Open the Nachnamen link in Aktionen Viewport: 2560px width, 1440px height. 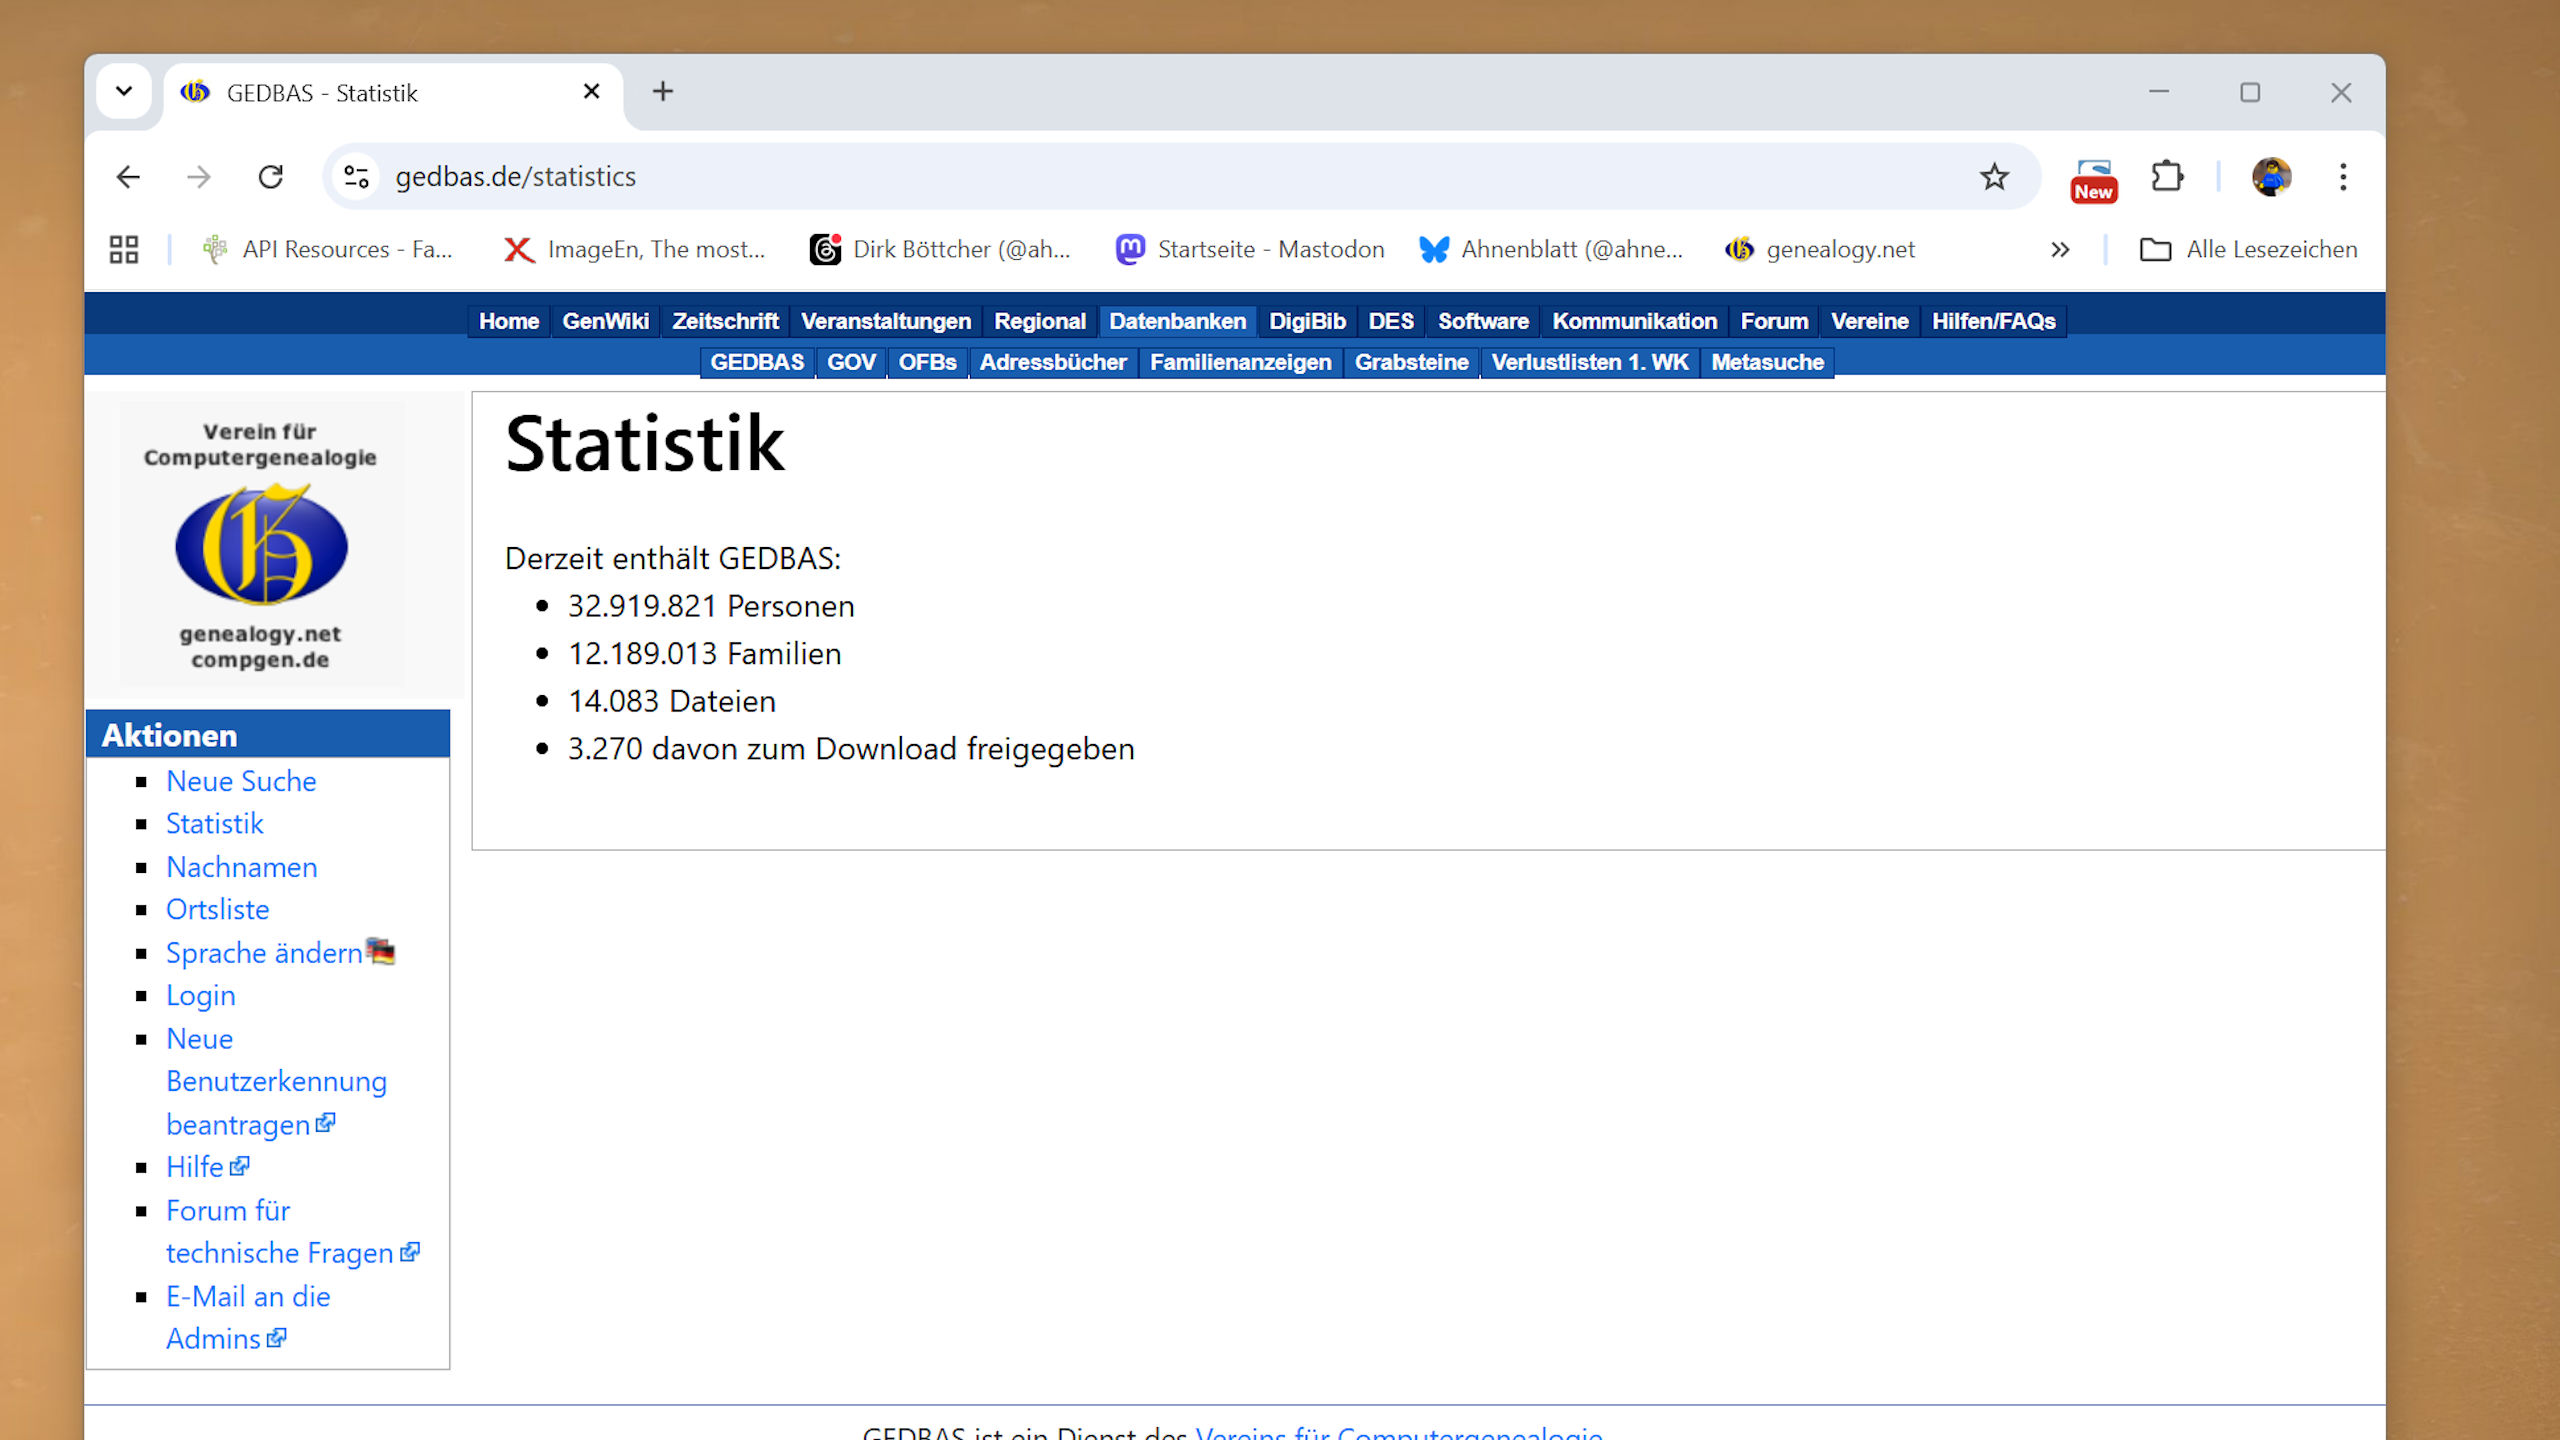click(241, 867)
